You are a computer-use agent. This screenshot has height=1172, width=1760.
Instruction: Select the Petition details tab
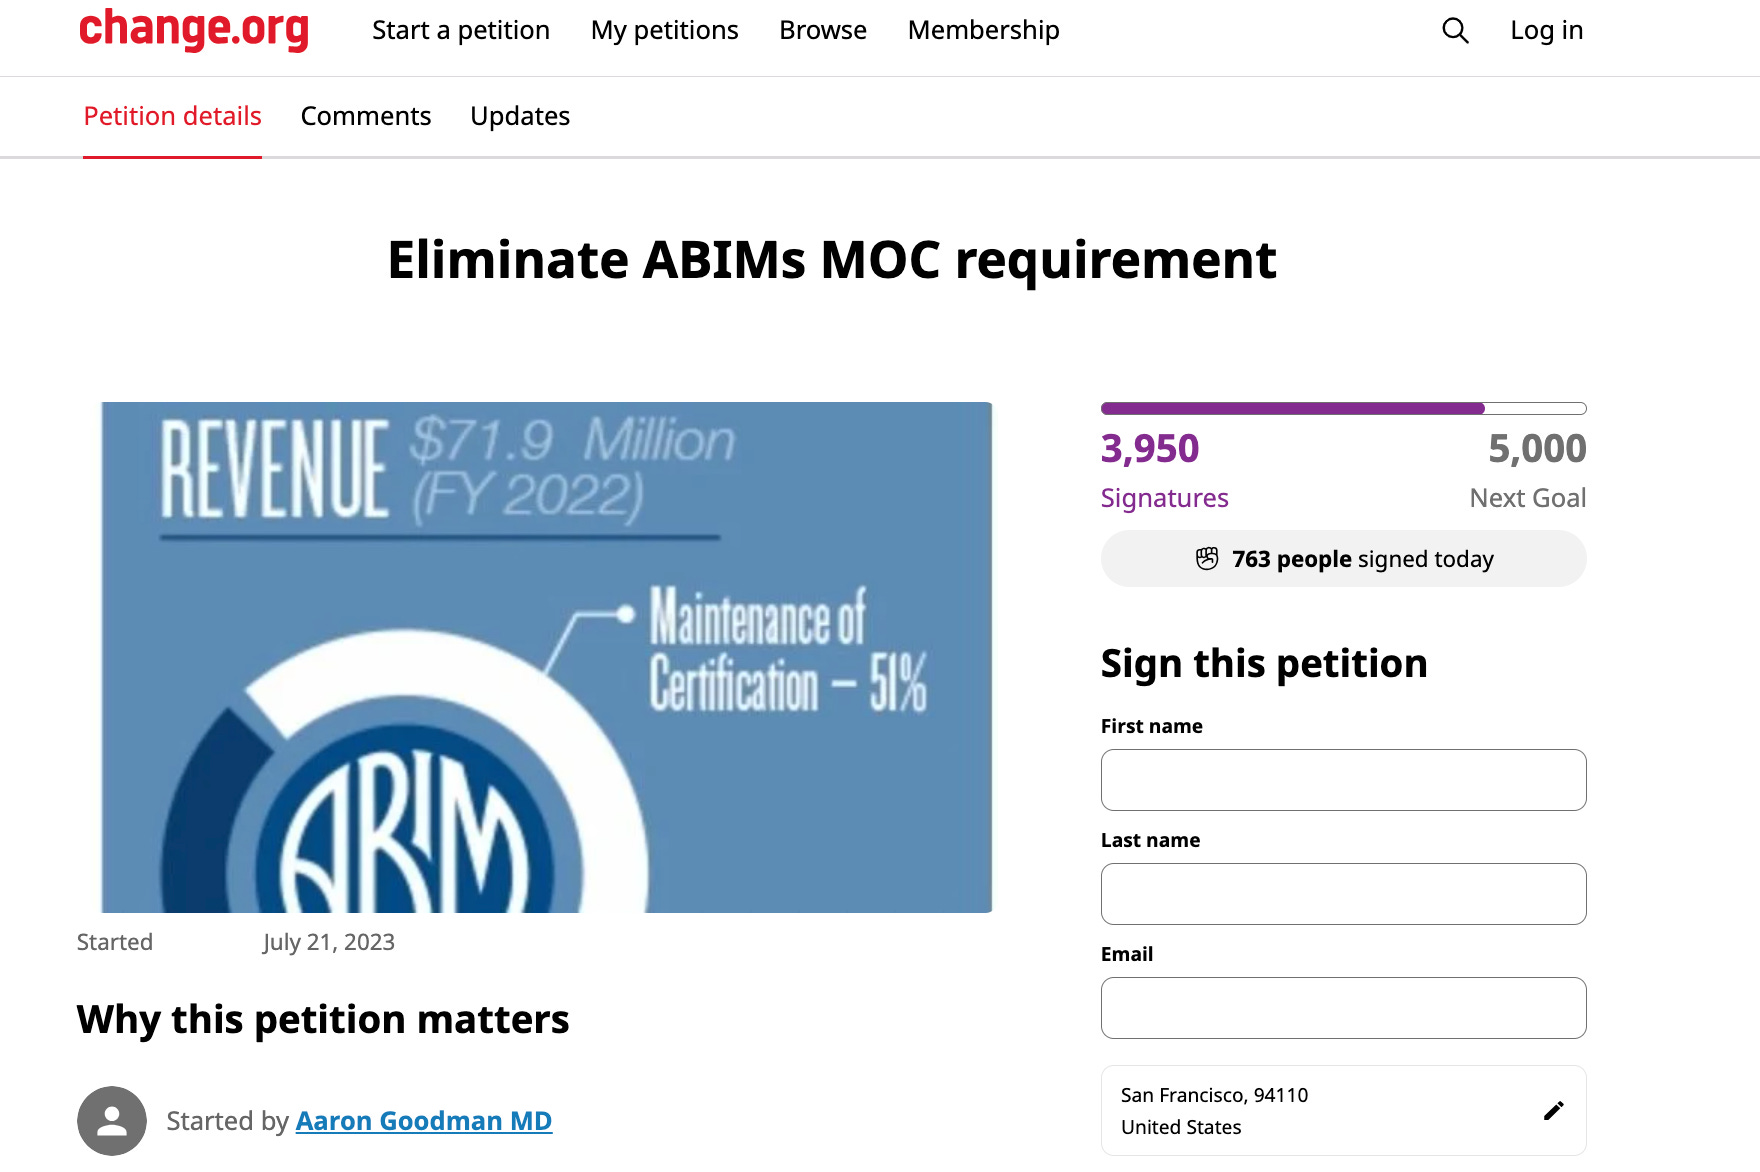coord(172,116)
